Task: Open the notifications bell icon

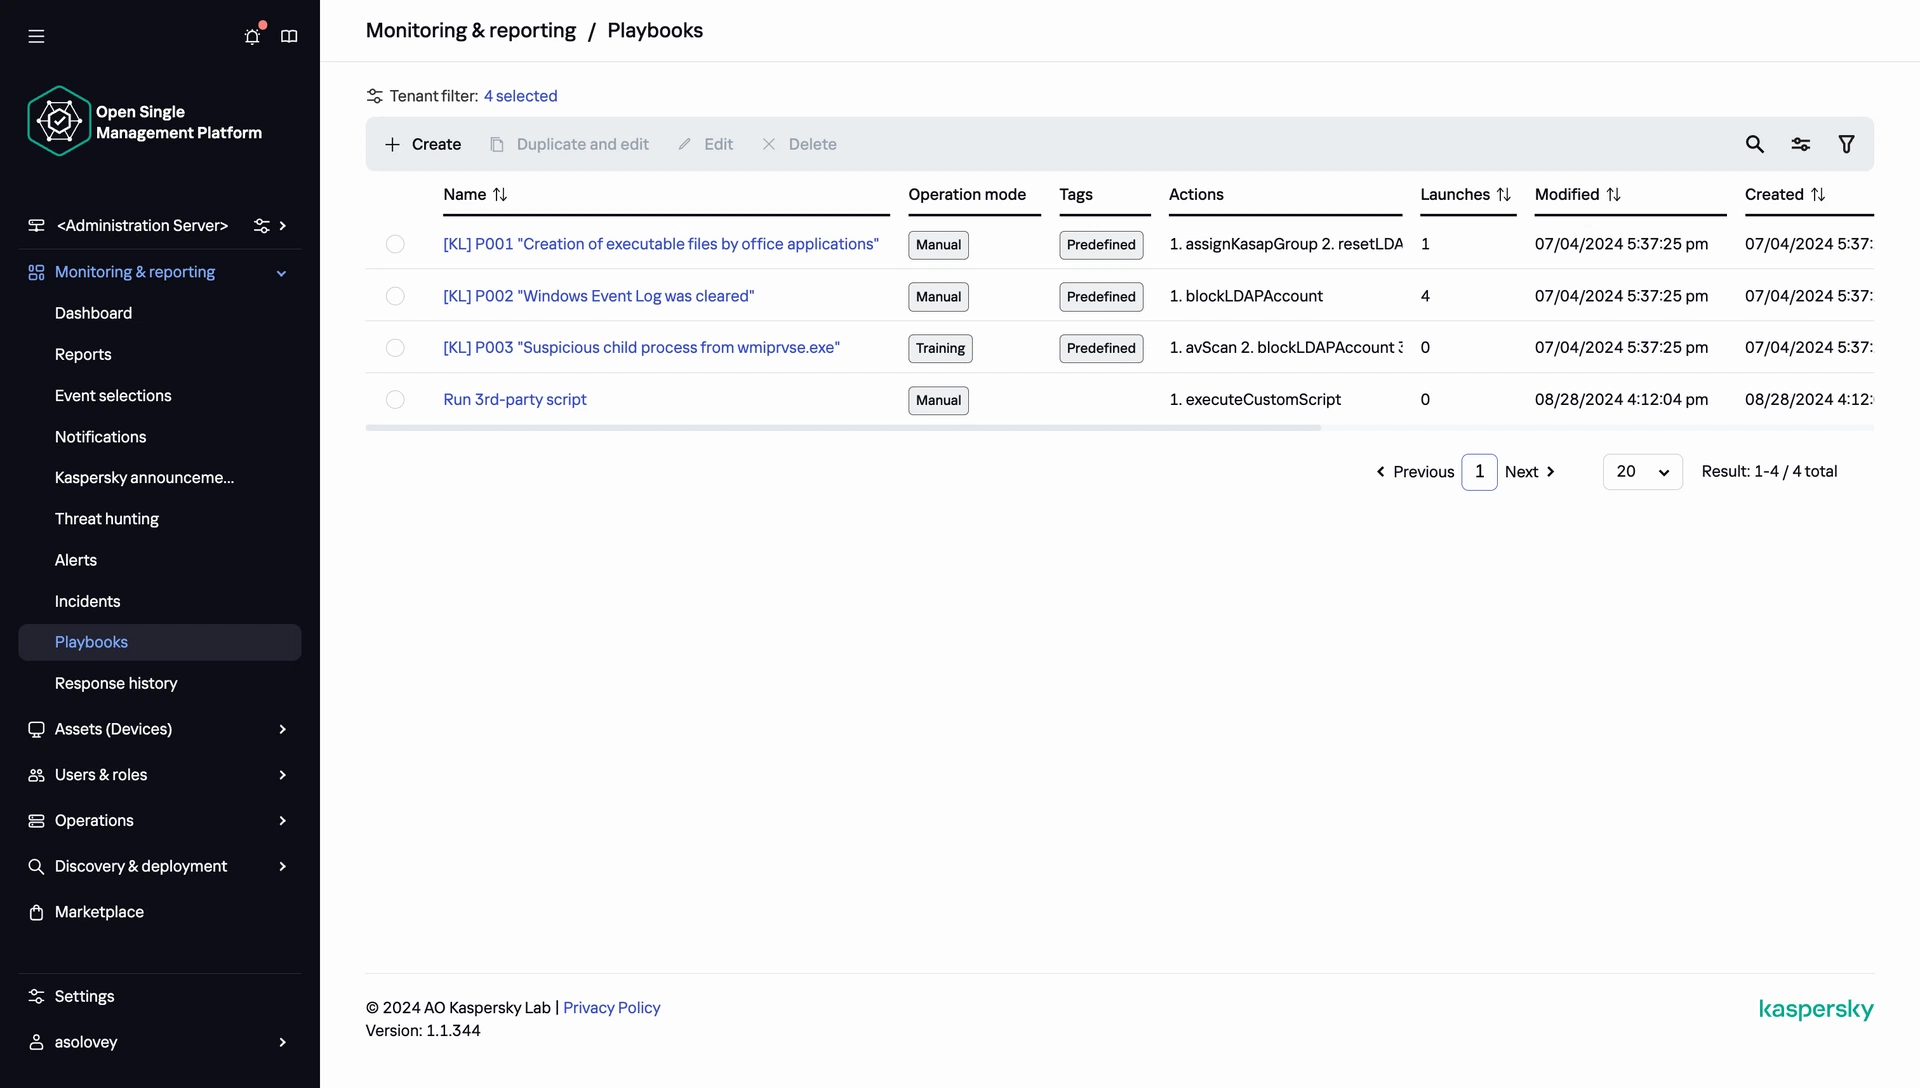Action: (252, 36)
